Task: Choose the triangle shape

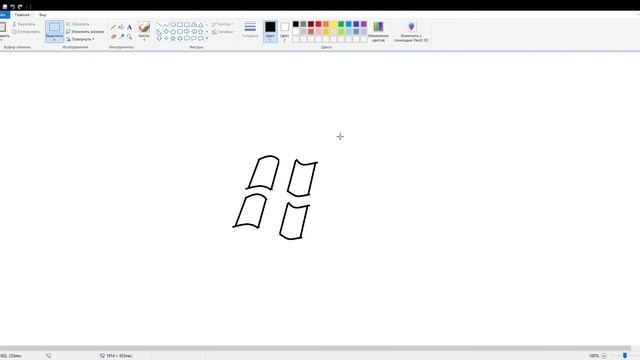Action: (x=201, y=24)
